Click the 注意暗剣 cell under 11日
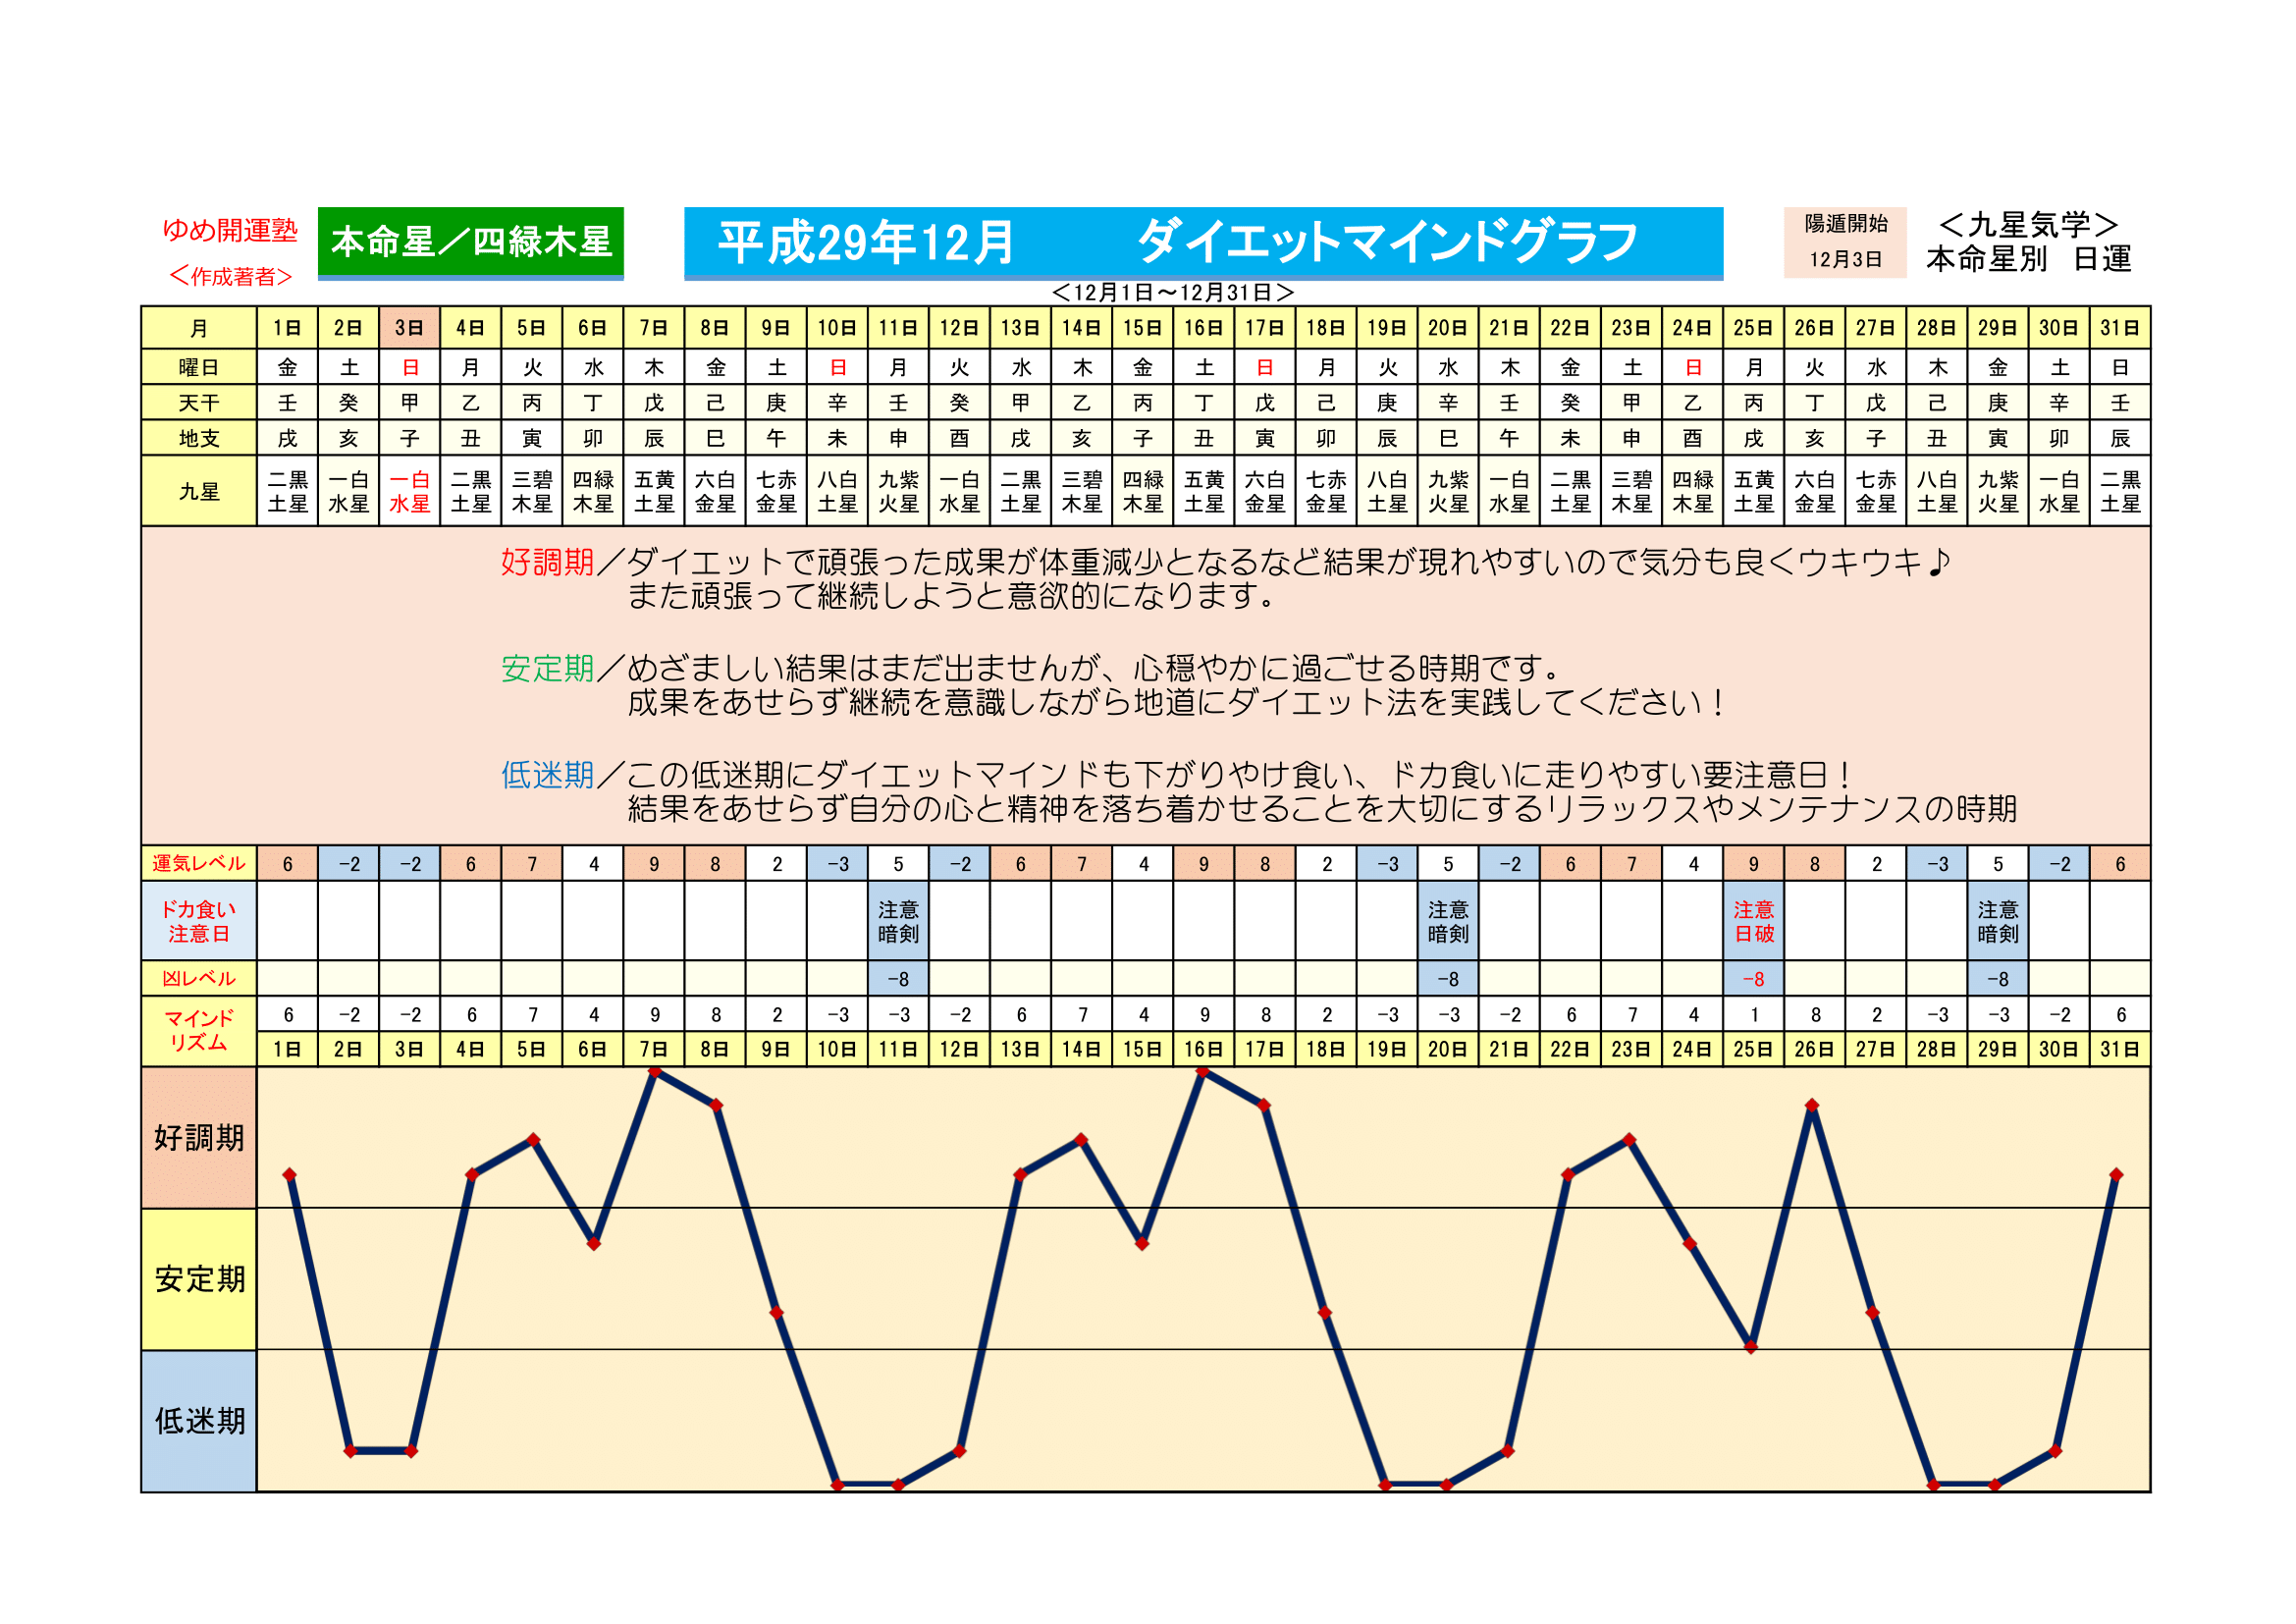The height and width of the screenshot is (1624, 2296). (x=898, y=921)
